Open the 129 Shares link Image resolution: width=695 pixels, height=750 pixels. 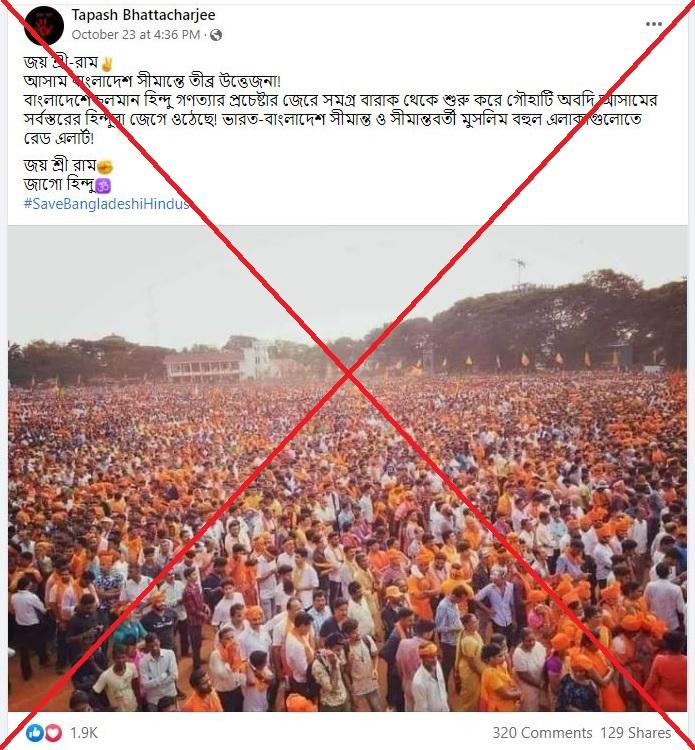pyautogui.click(x=636, y=733)
